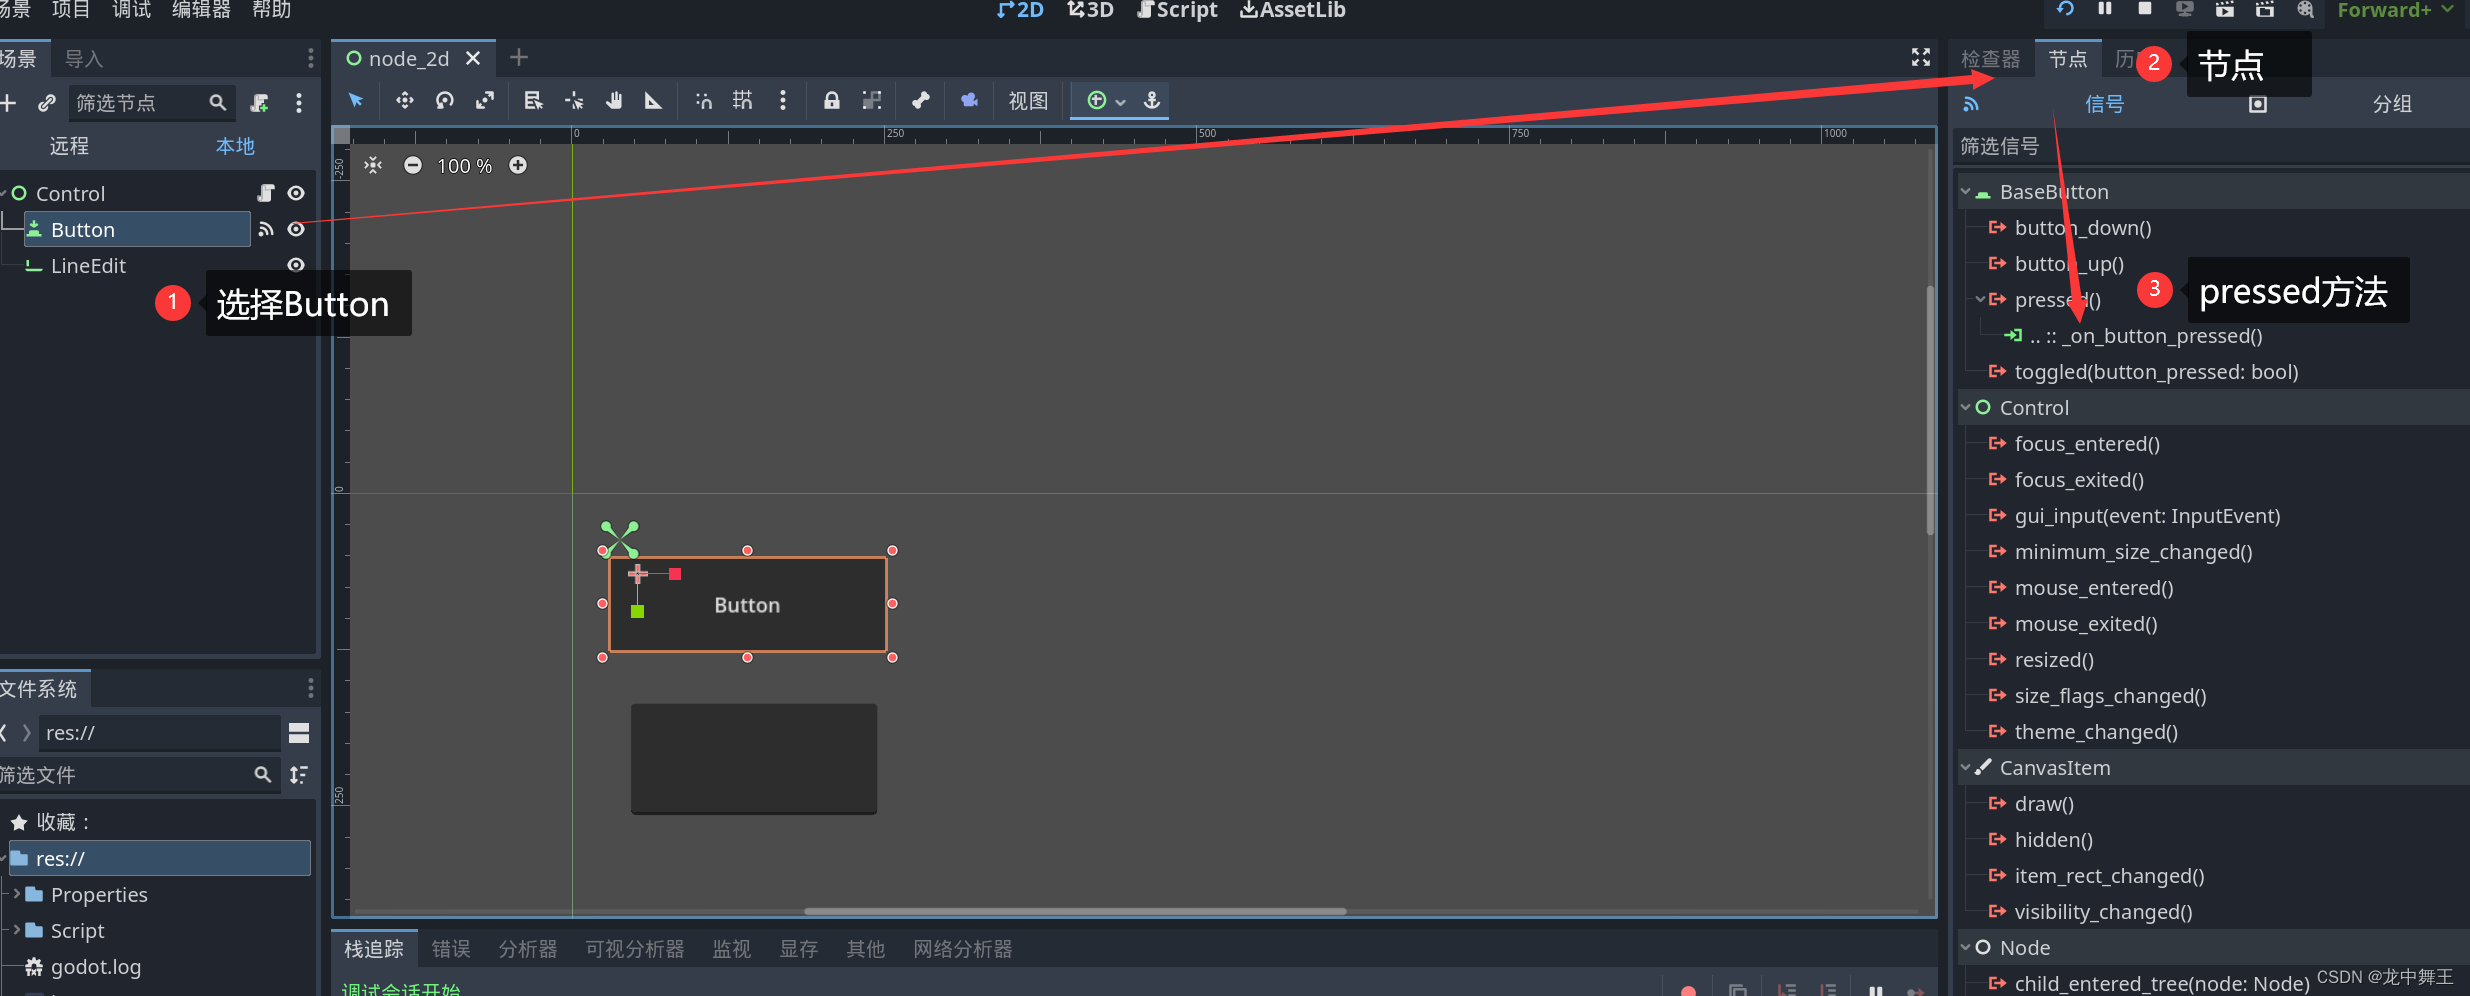Open the Script workspace
This screenshot has height=996, width=2470.
pyautogui.click(x=1178, y=10)
